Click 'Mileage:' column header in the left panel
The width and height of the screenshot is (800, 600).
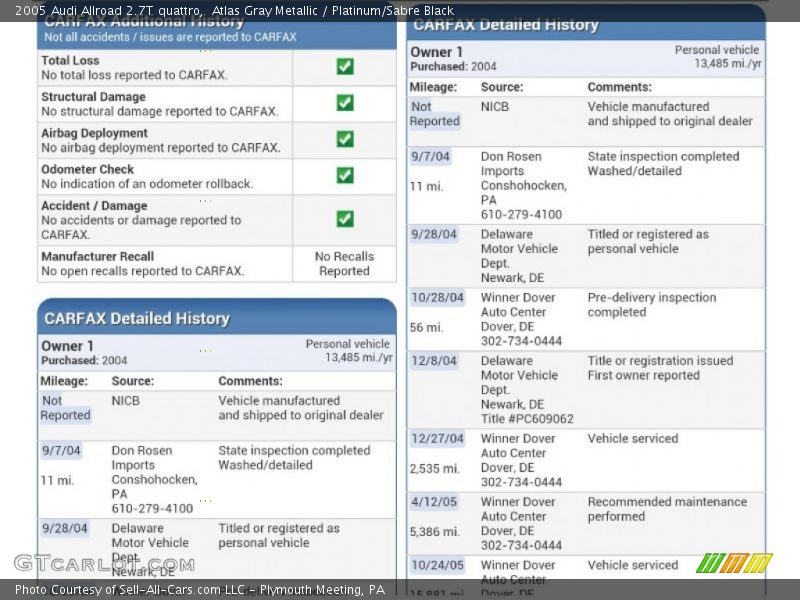click(x=64, y=381)
